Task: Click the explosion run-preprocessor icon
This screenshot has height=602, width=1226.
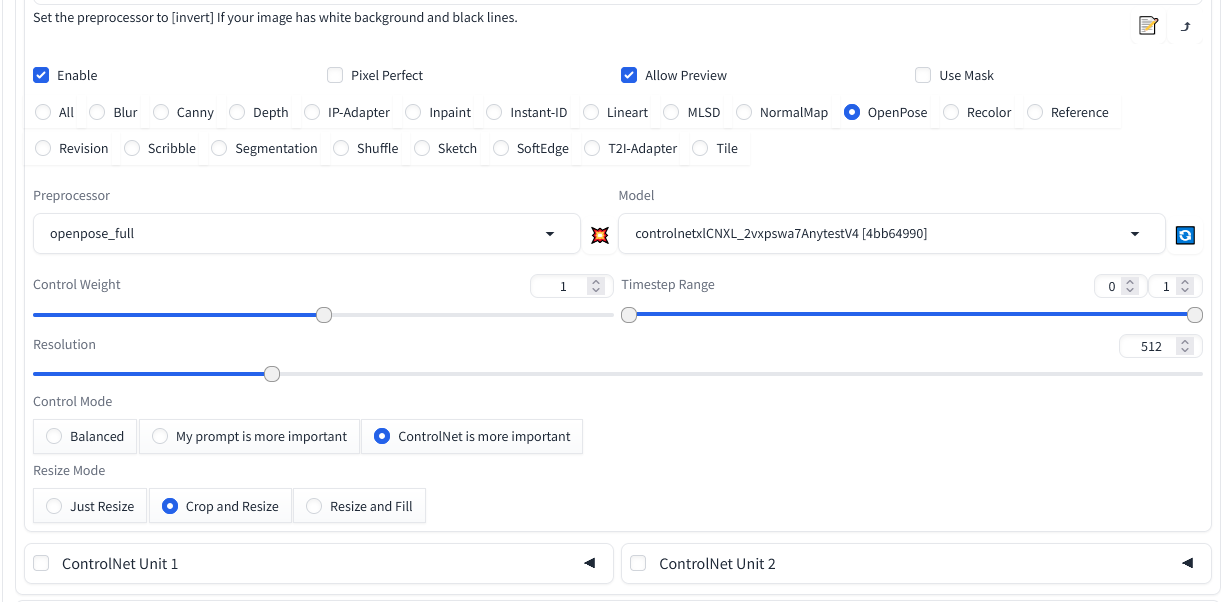Action: pos(600,235)
